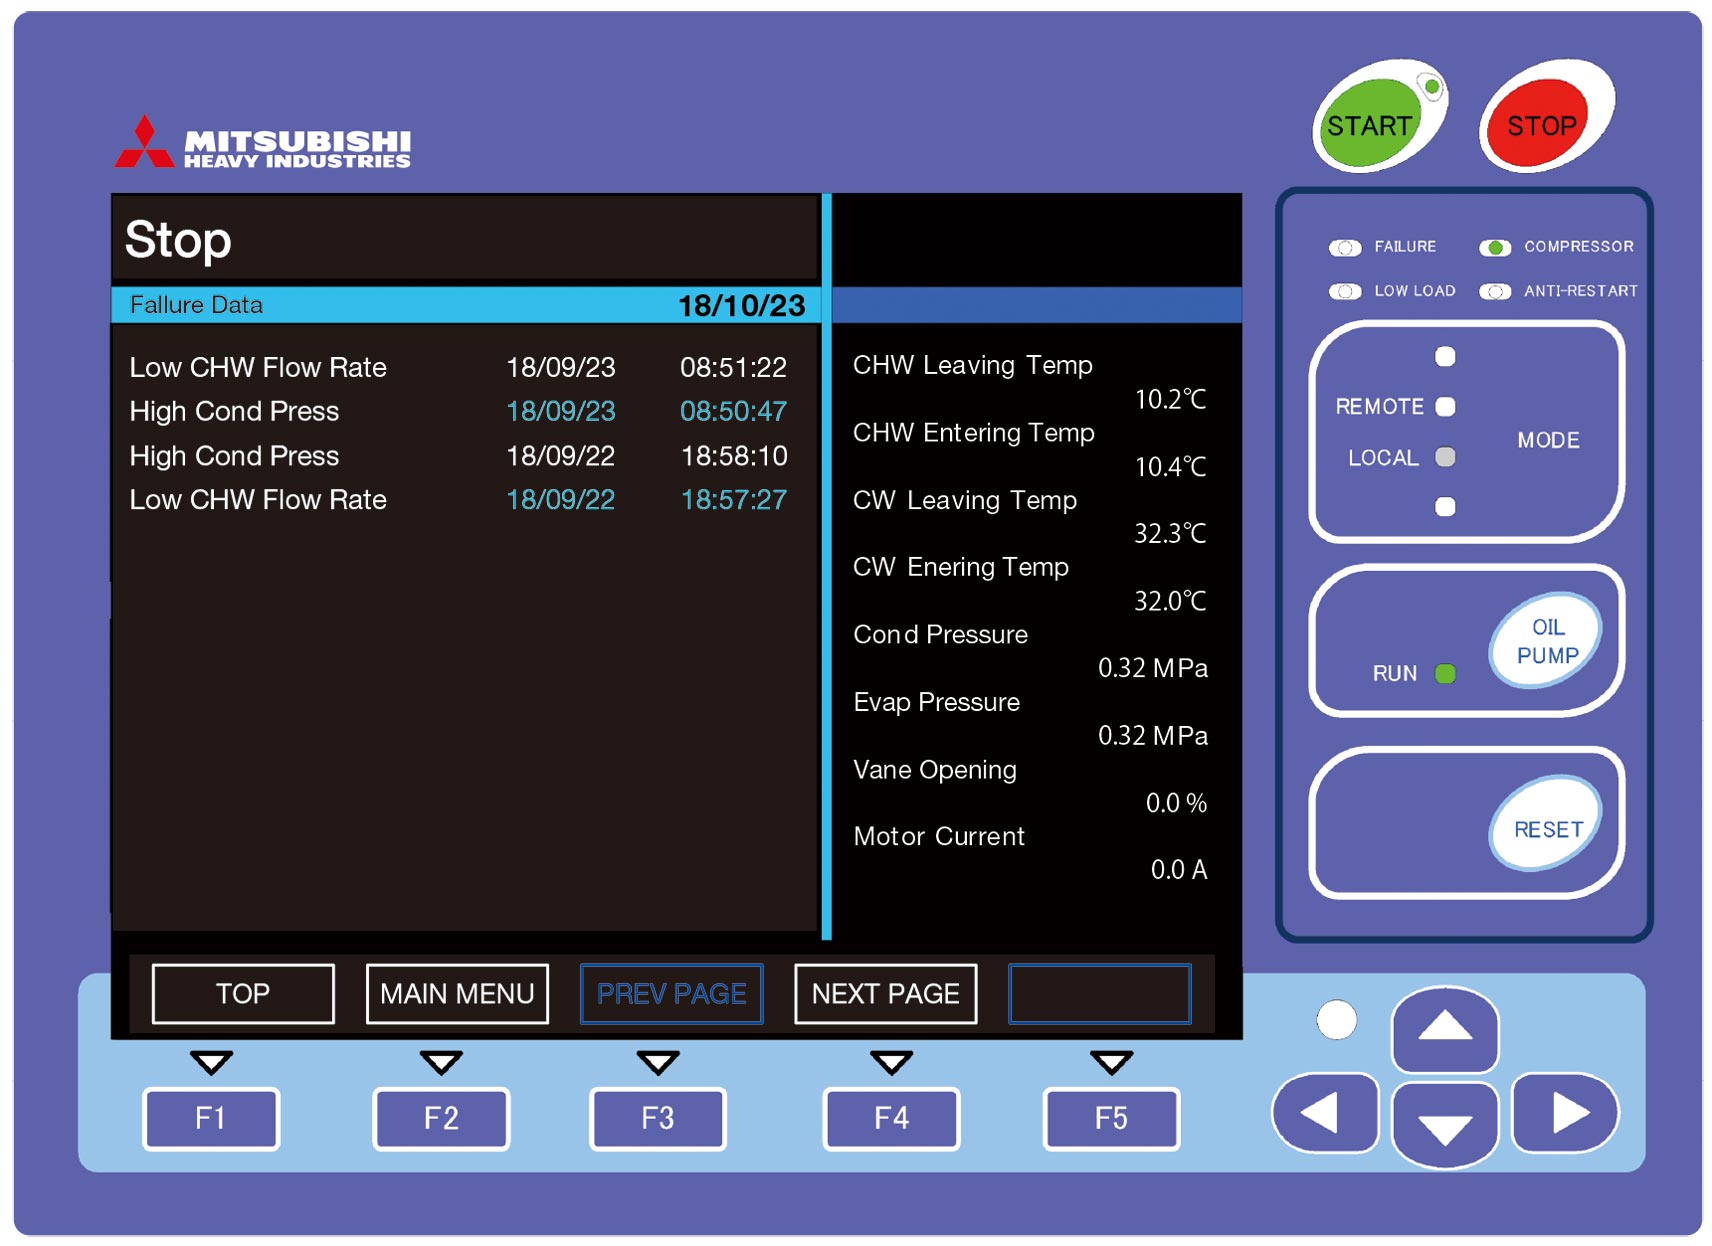This screenshot has width=1712, height=1246.
Task: Select the REMOTE mode indicator
Action: [1445, 406]
